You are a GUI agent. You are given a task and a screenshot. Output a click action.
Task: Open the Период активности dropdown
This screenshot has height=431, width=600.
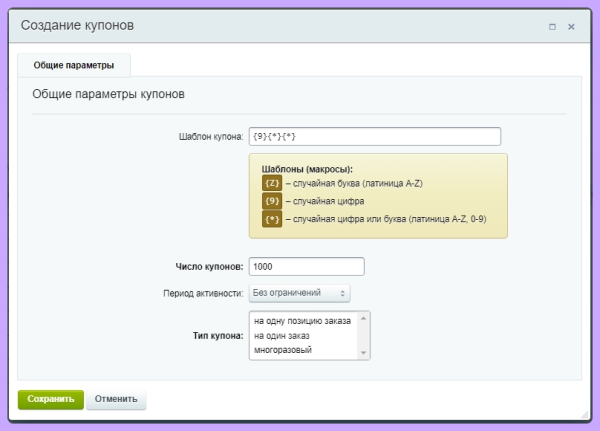[x=300, y=293]
